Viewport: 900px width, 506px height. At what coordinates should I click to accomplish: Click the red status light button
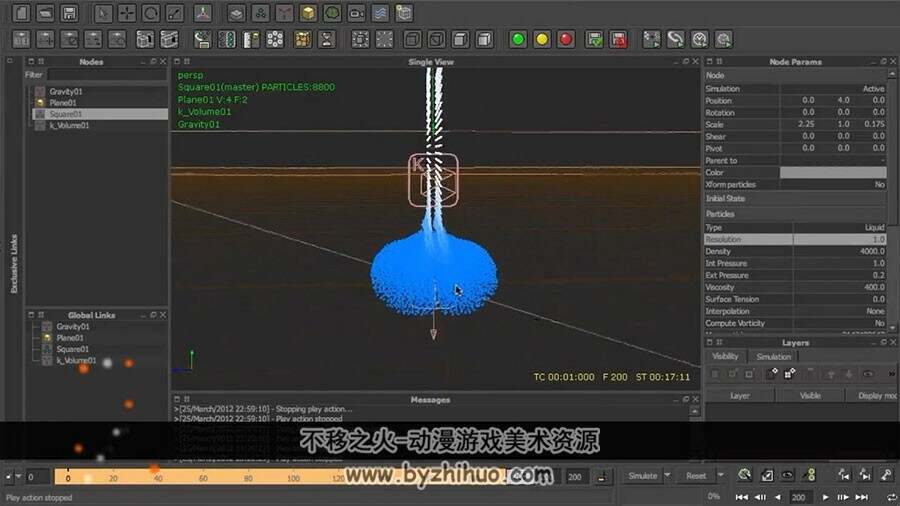(x=566, y=39)
